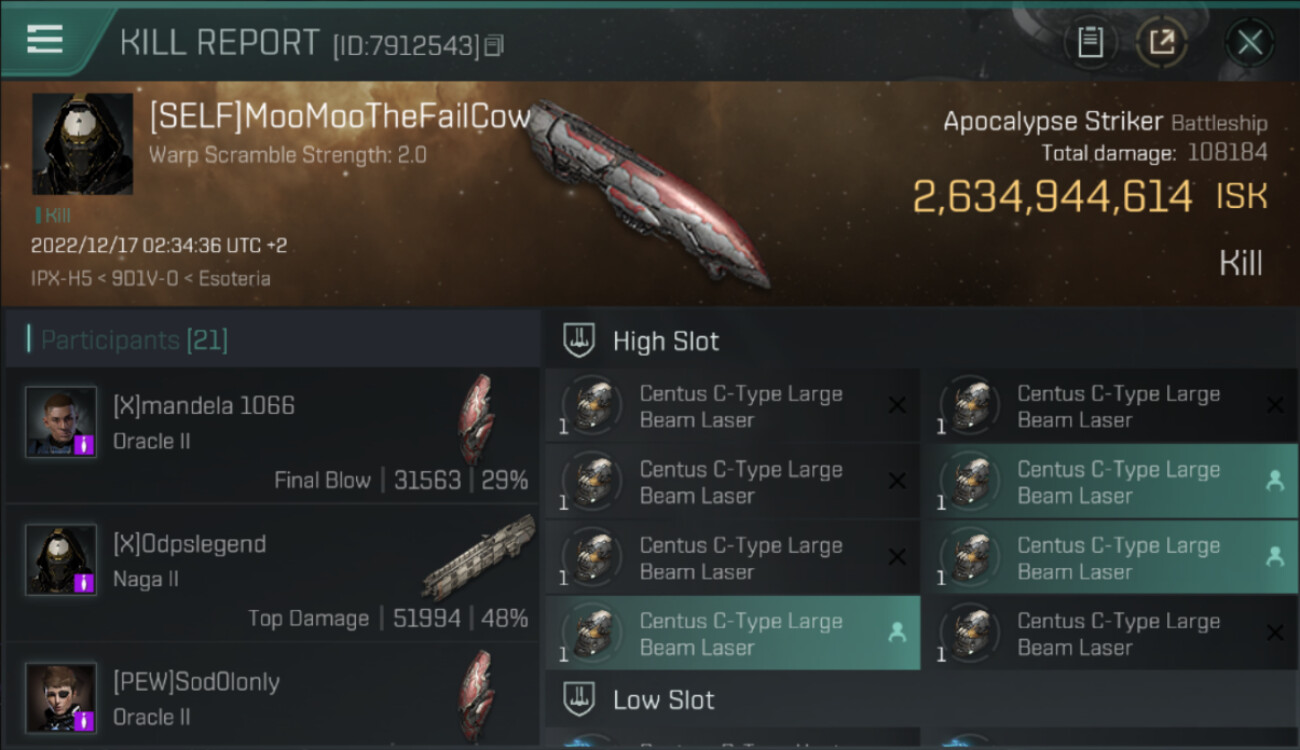The image size is (1300, 750).
Task: Click the person icon on the bottom-left highlighted laser
Action: (x=897, y=632)
